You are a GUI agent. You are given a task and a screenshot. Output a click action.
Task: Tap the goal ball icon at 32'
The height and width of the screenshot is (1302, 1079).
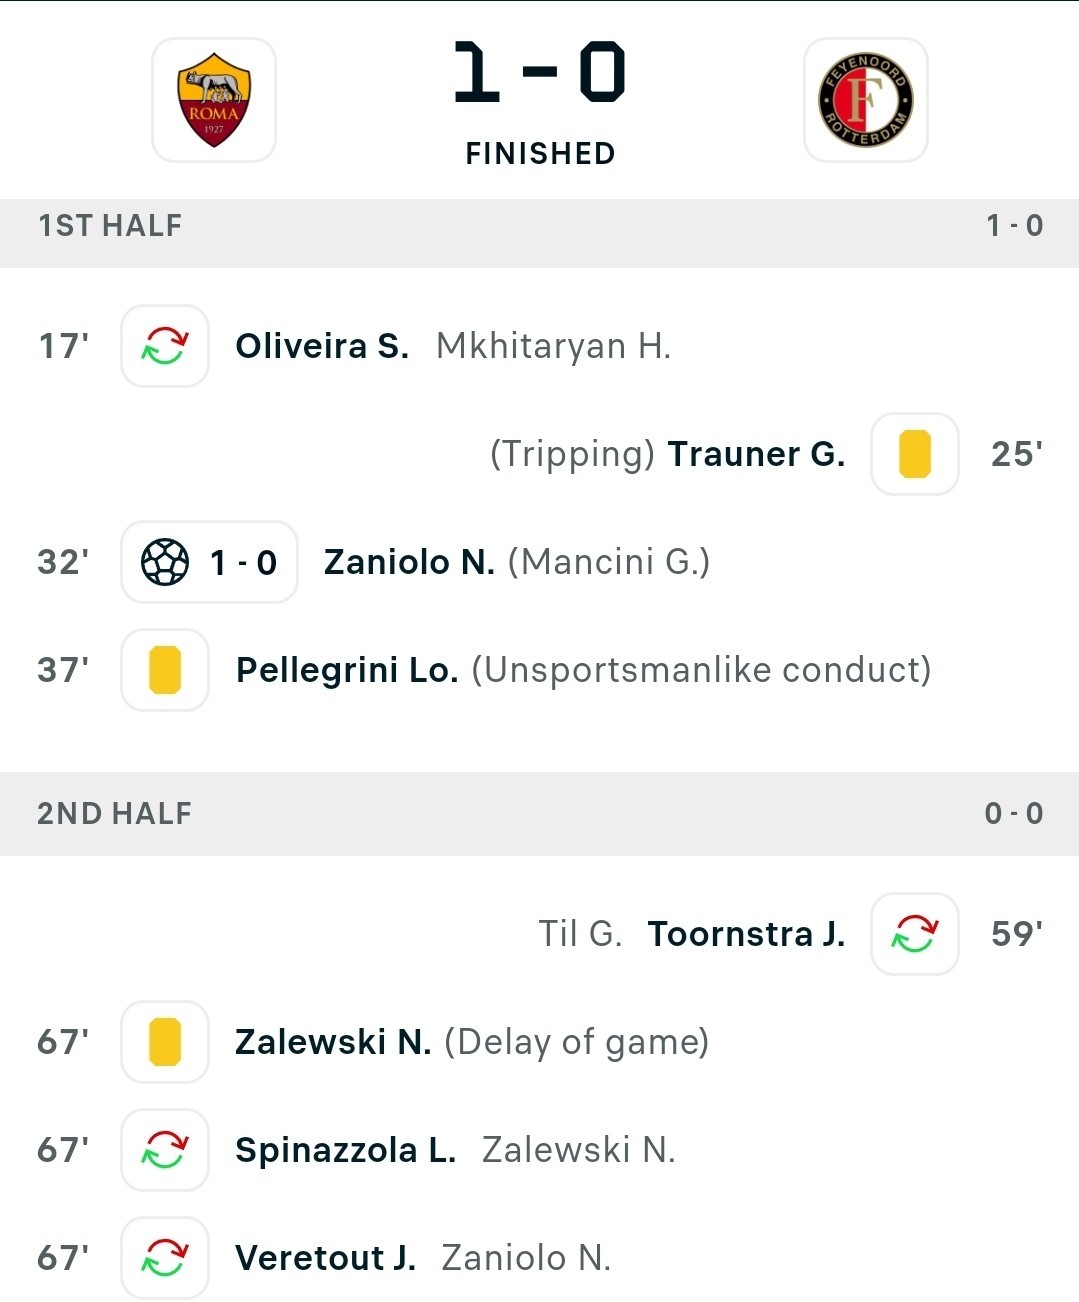[x=165, y=562]
